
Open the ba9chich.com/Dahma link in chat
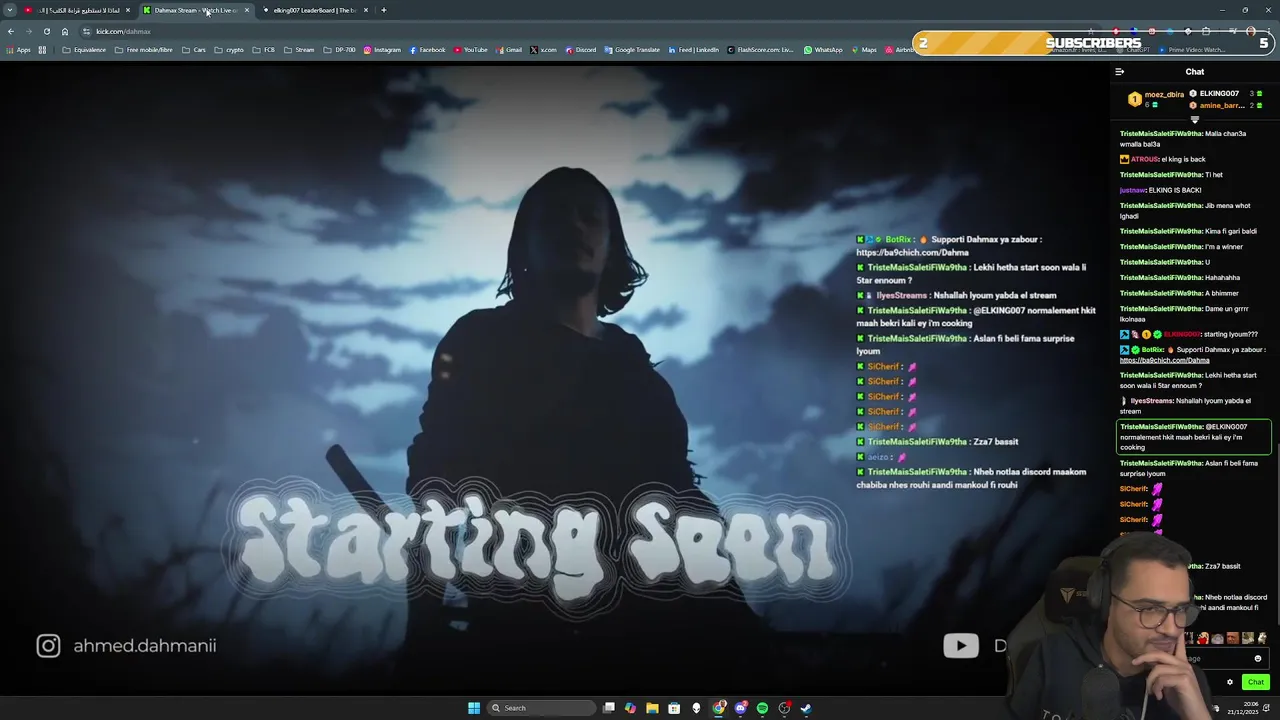[1165, 360]
